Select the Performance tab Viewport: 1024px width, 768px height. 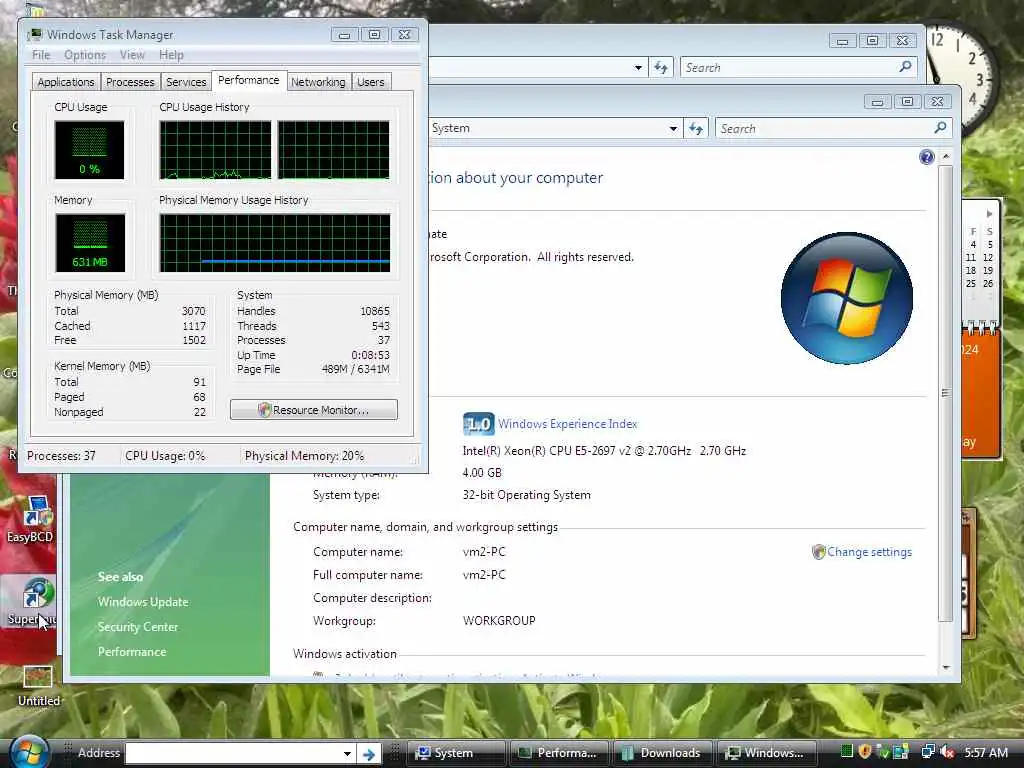click(249, 80)
